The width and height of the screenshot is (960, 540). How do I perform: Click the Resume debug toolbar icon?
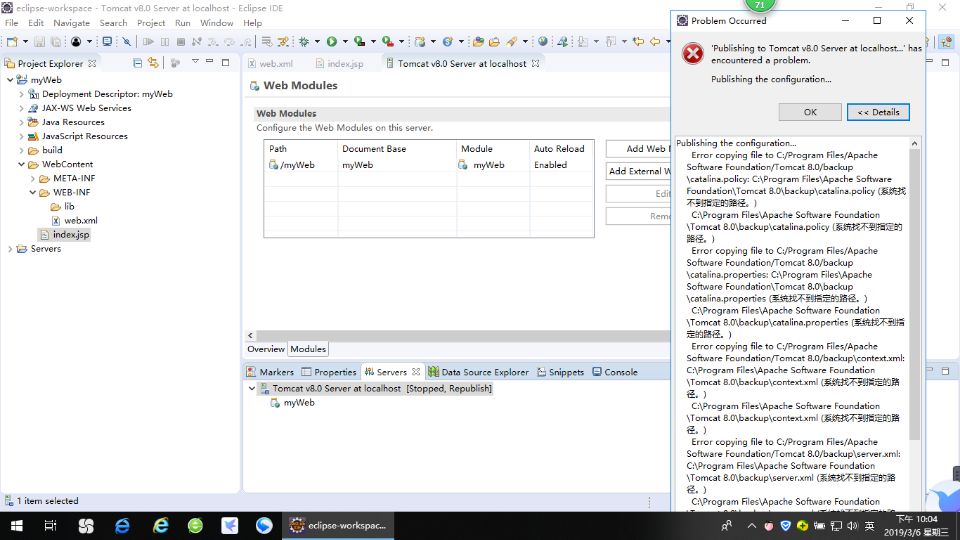click(x=148, y=42)
